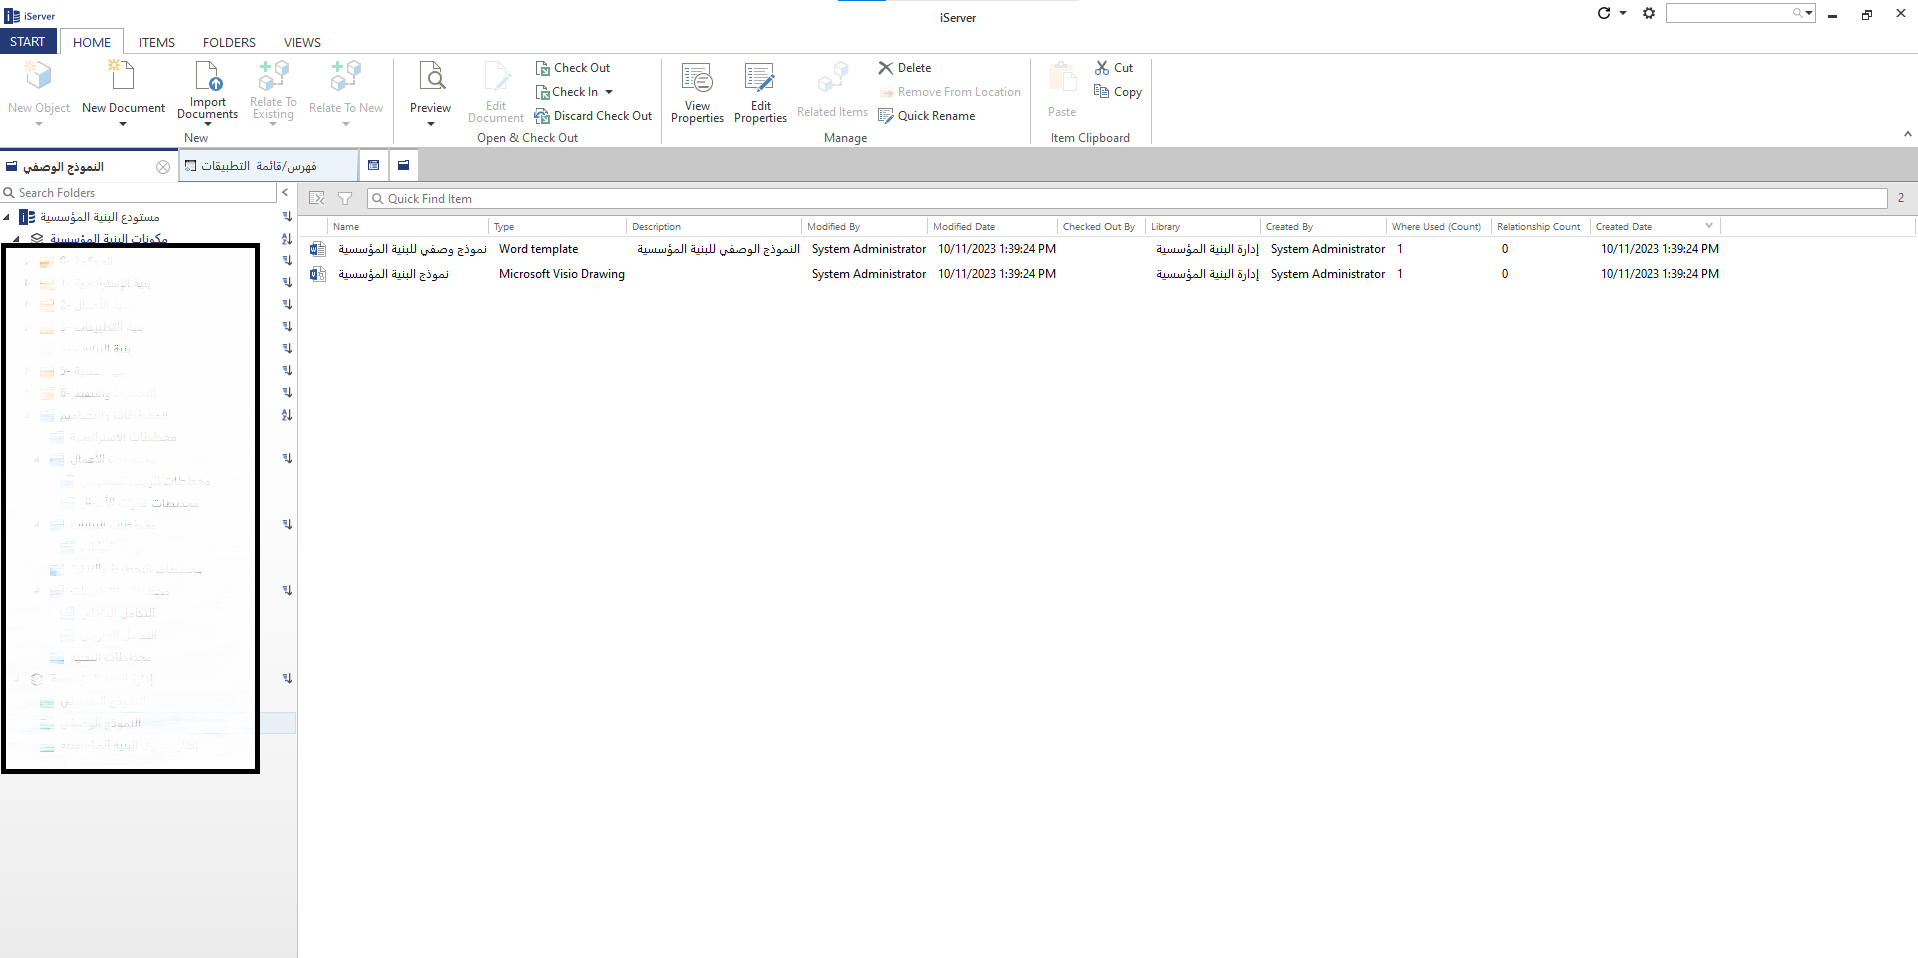Open the settings gear in title bar
The width and height of the screenshot is (1918, 958).
pyautogui.click(x=1649, y=14)
